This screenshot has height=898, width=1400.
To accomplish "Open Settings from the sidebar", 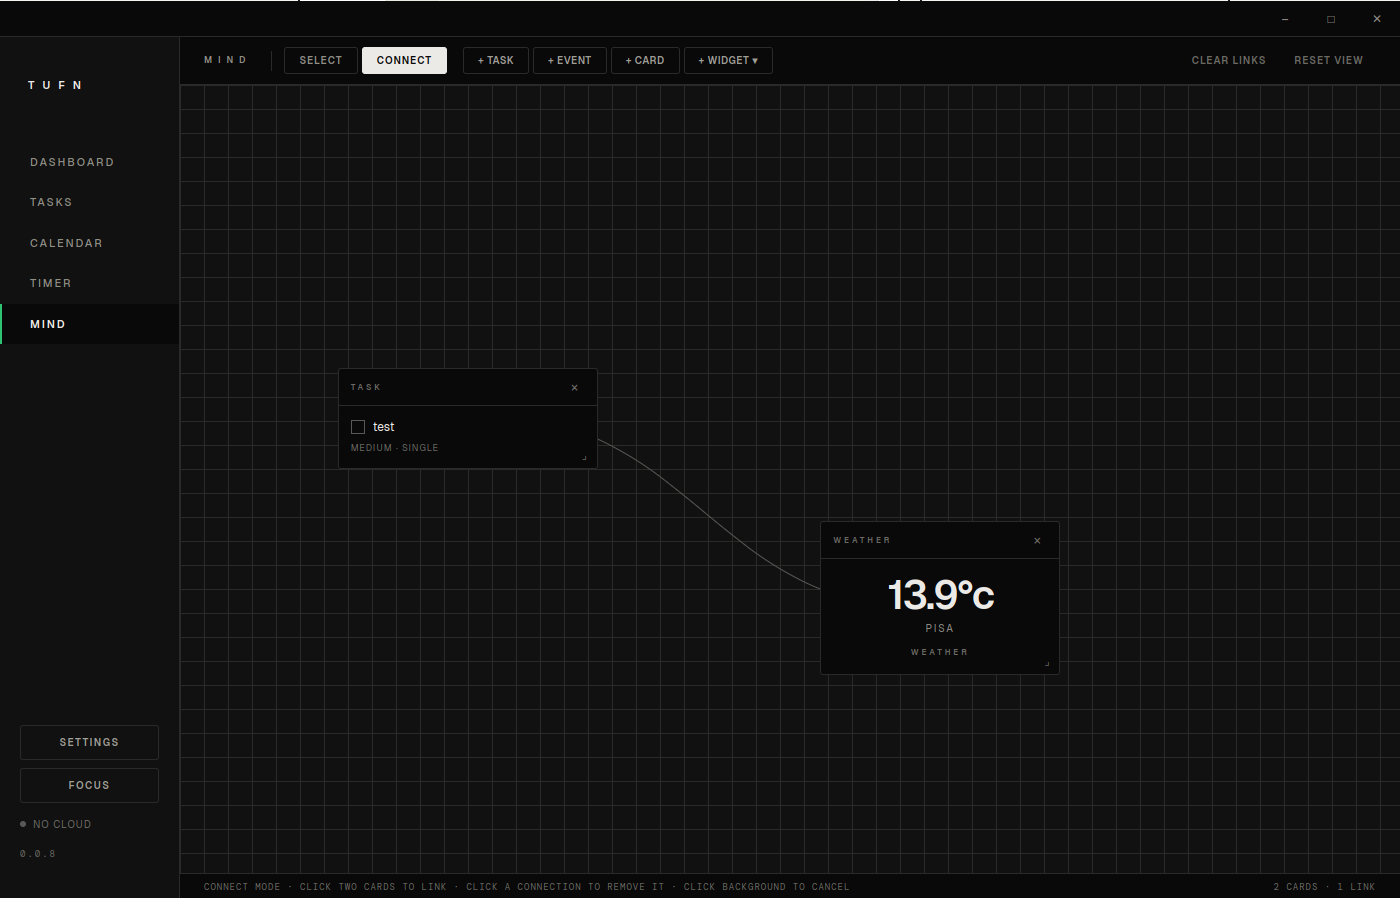I will pyautogui.click(x=89, y=742).
